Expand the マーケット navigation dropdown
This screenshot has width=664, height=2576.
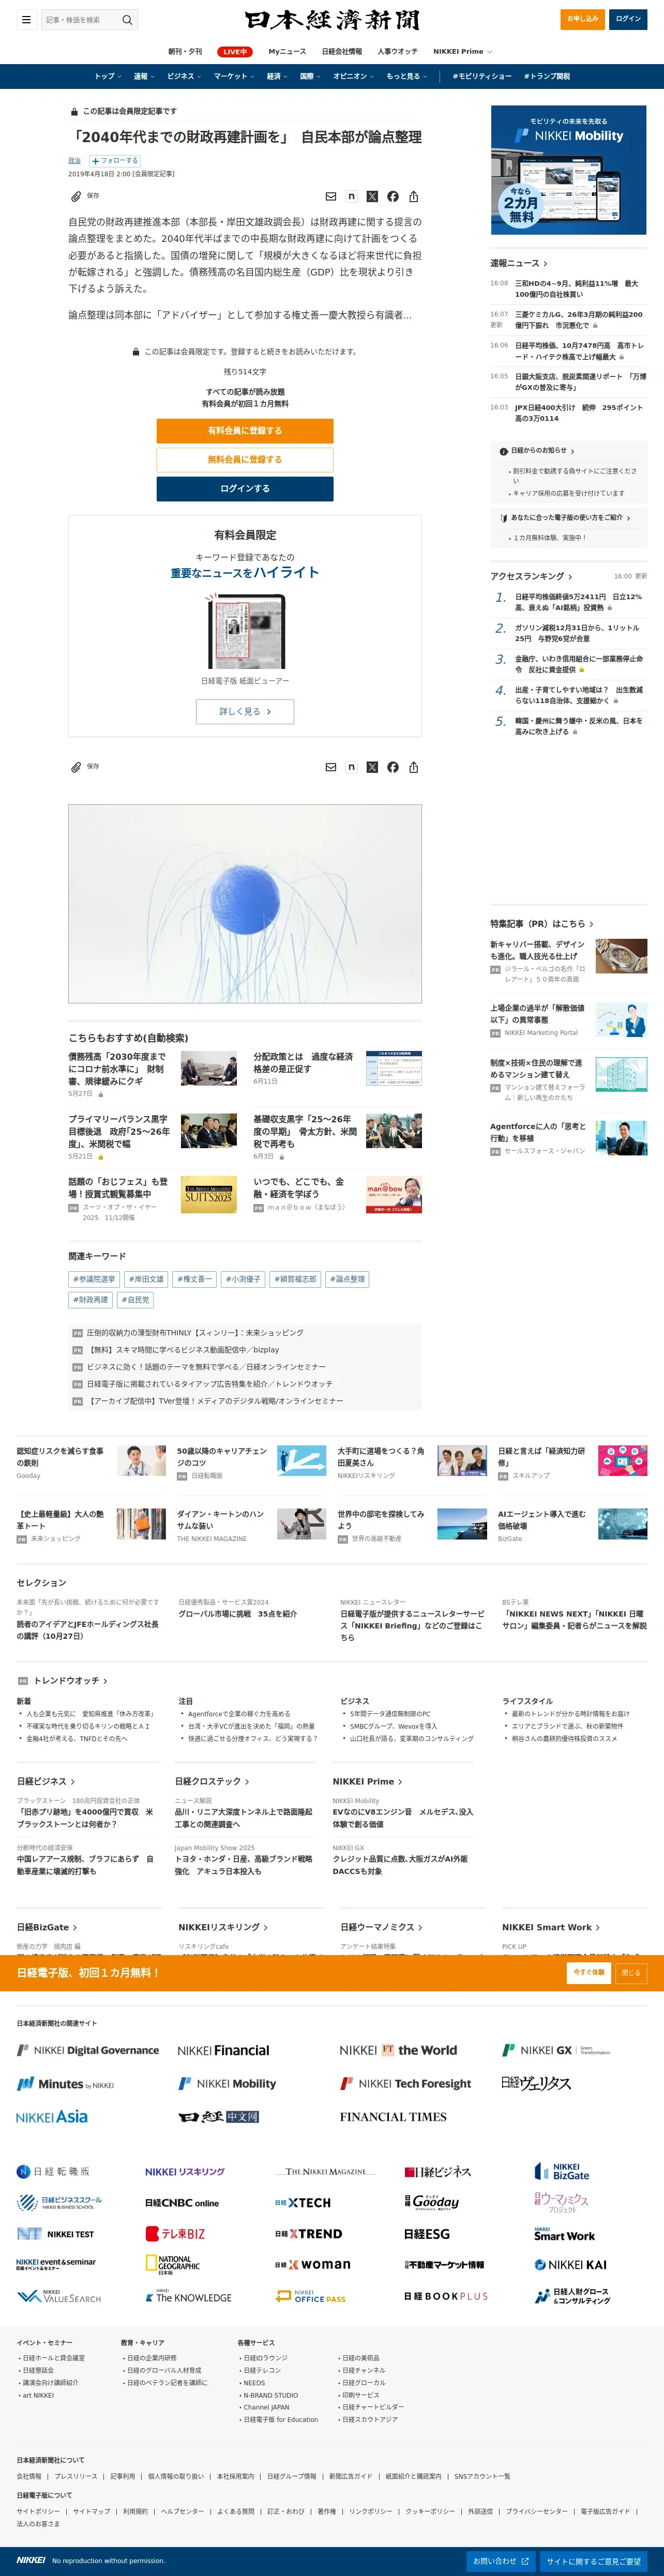coord(234,76)
